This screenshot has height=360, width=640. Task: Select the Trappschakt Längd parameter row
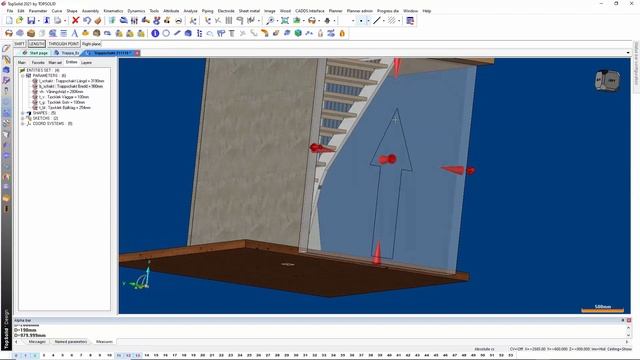pos(69,81)
